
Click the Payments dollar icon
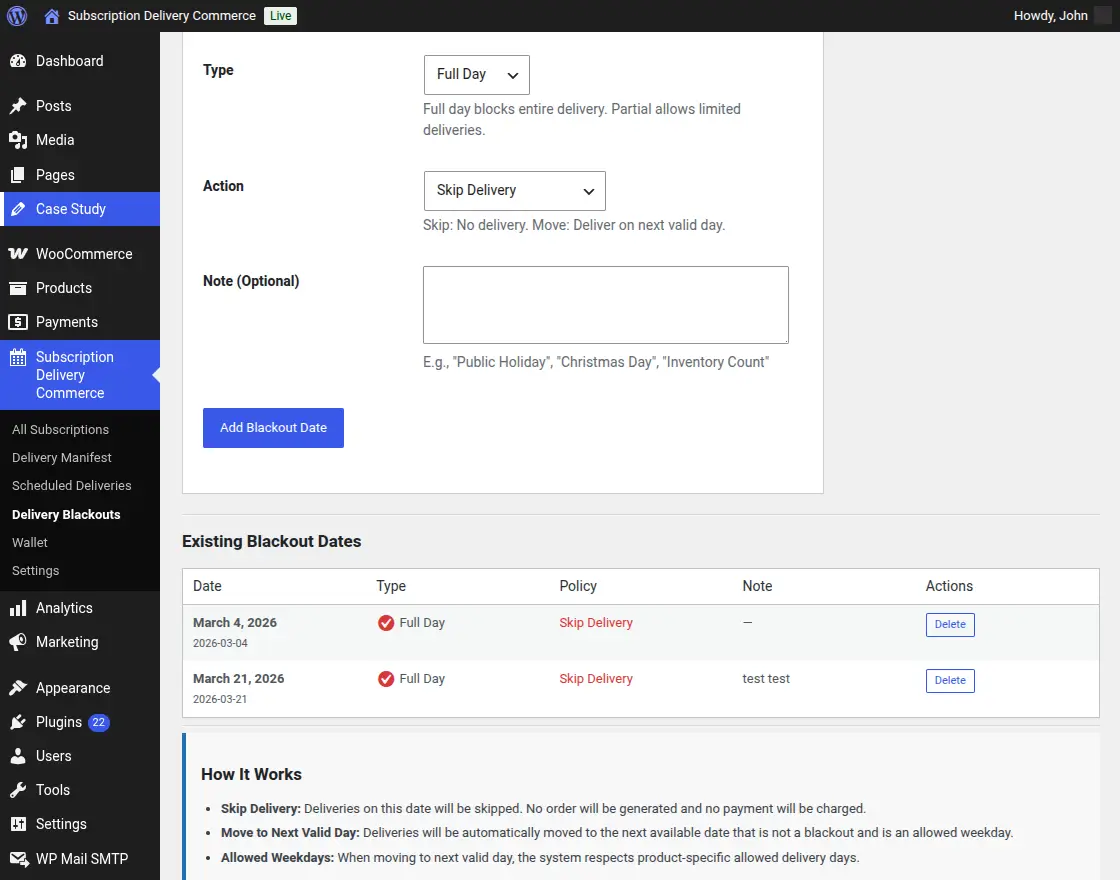(x=18, y=322)
